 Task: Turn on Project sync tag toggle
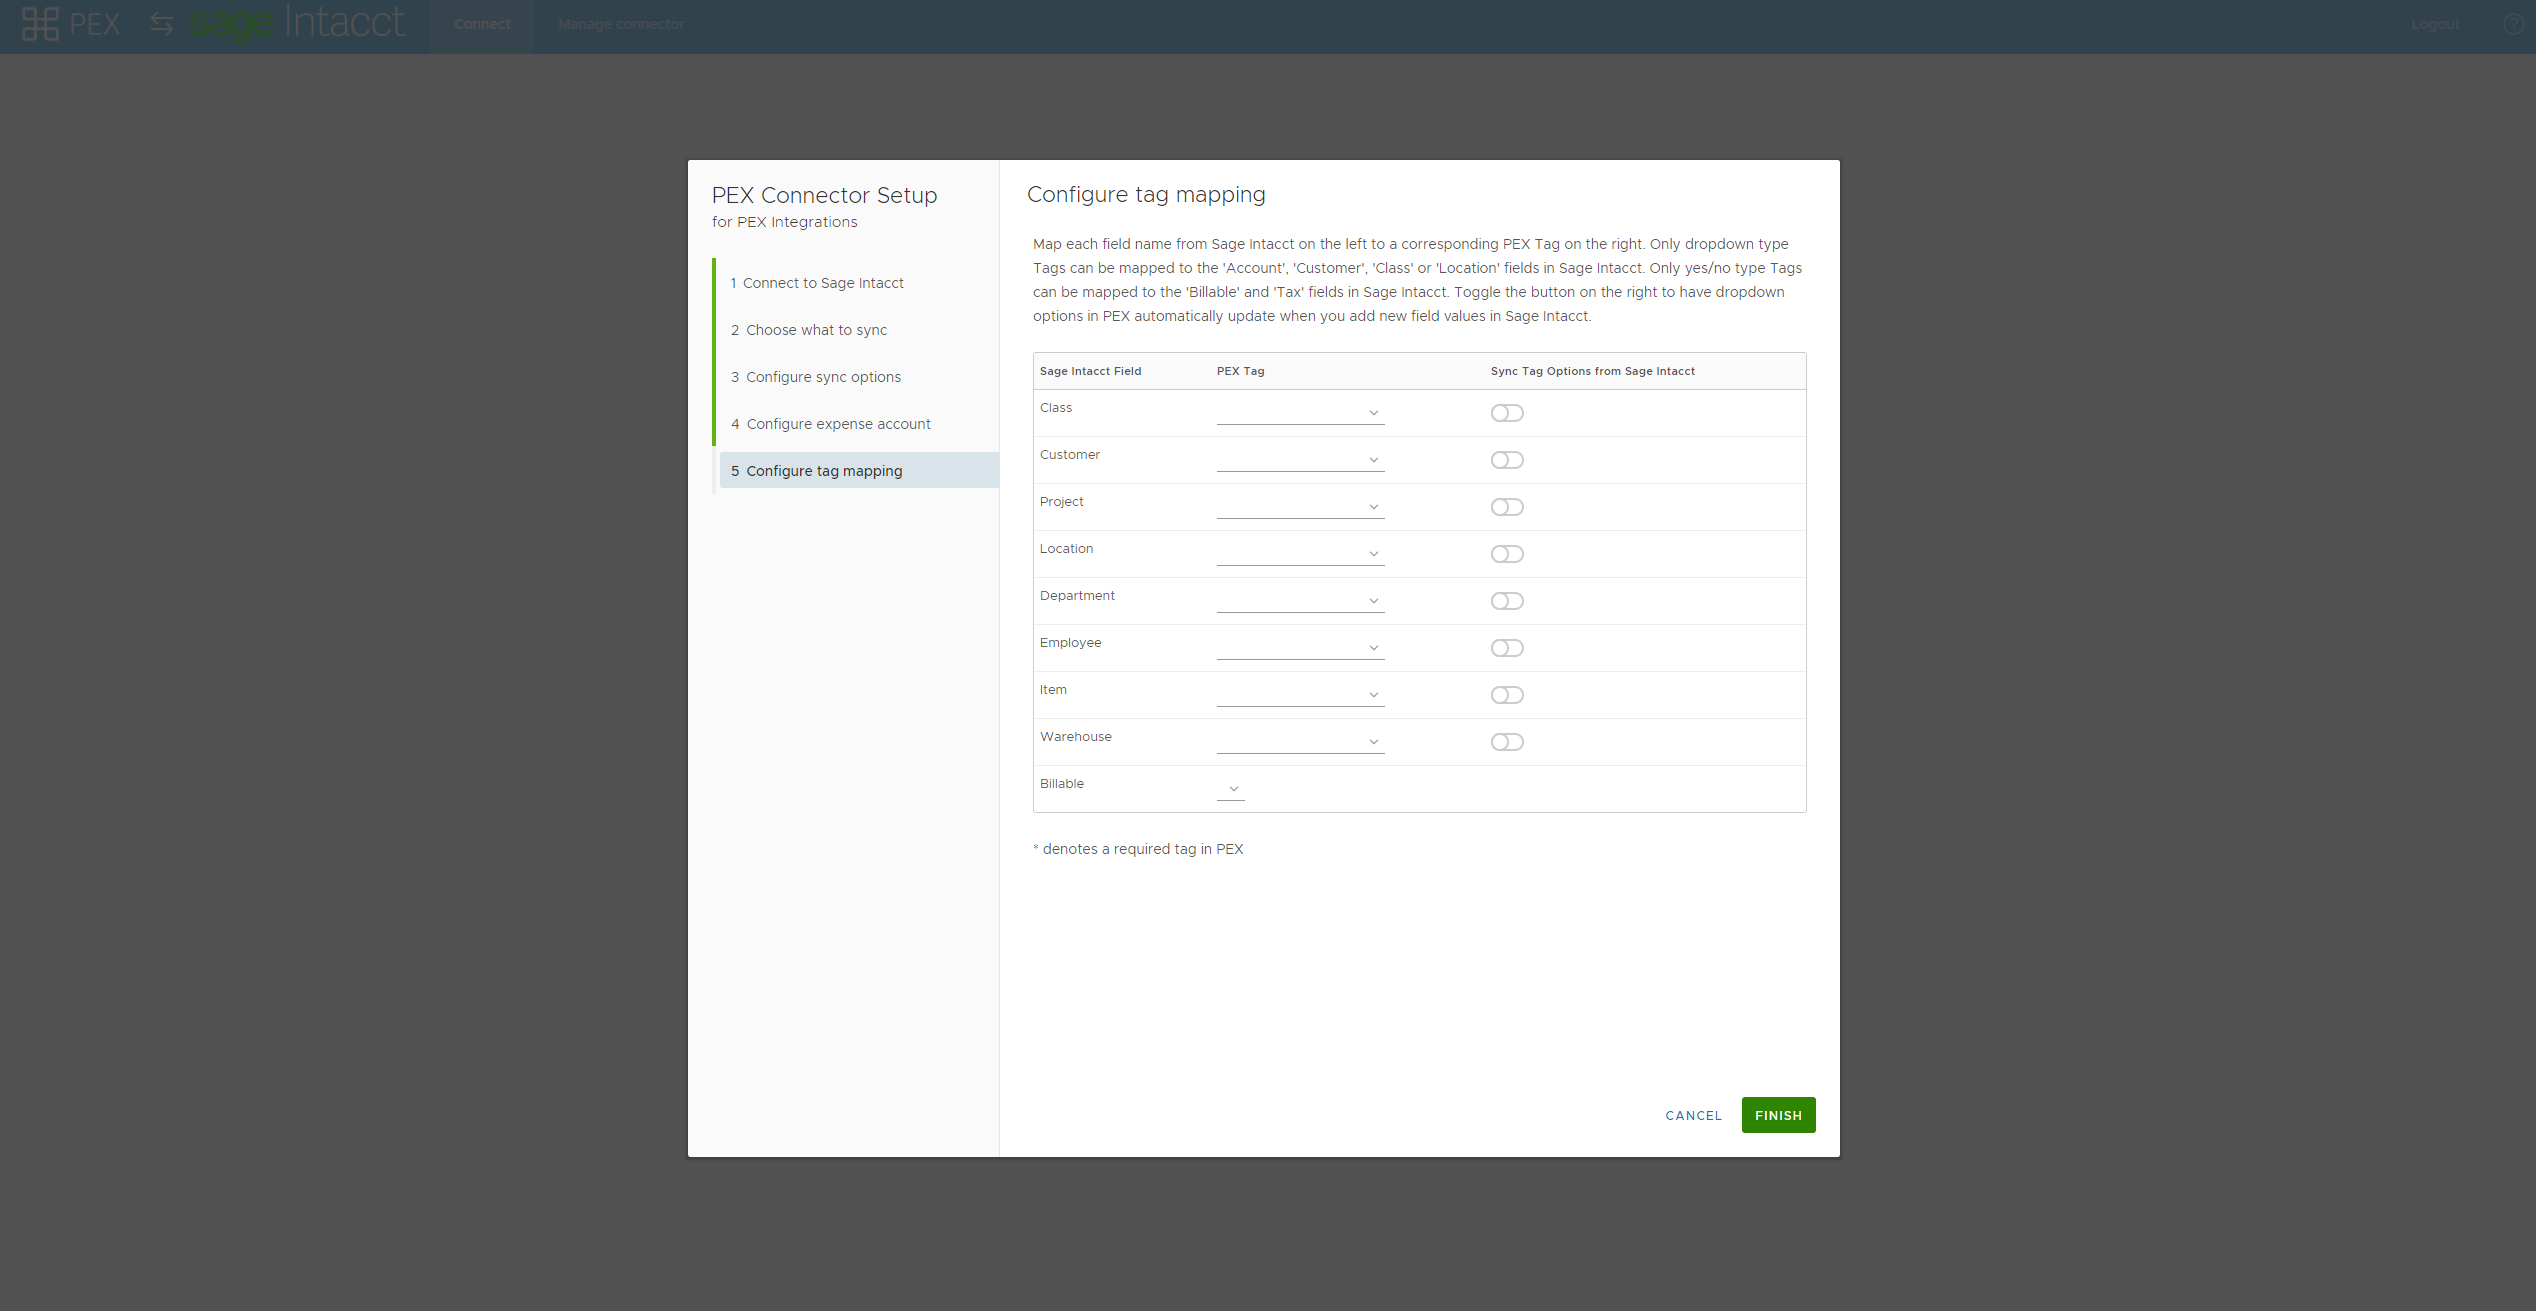(x=1506, y=507)
